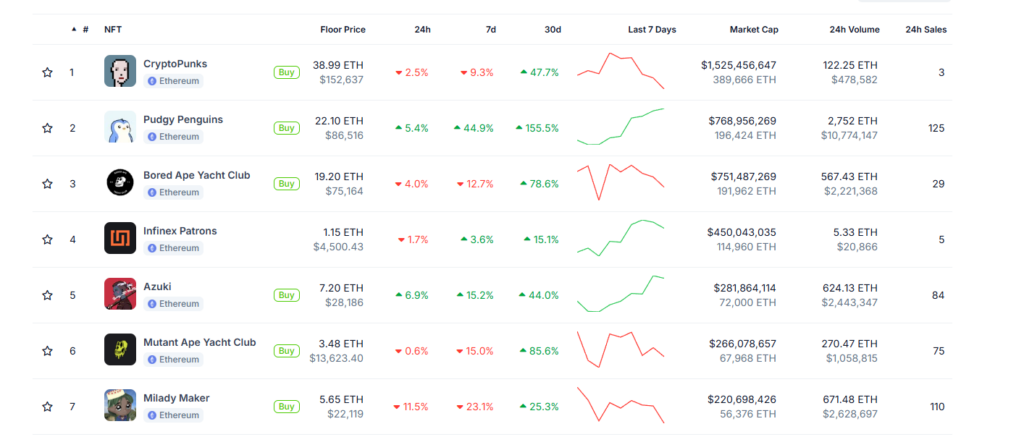The width and height of the screenshot is (1024, 437).
Task: Click Bored Ape floor price 19.20 ETH
Action: pyautogui.click(x=338, y=176)
